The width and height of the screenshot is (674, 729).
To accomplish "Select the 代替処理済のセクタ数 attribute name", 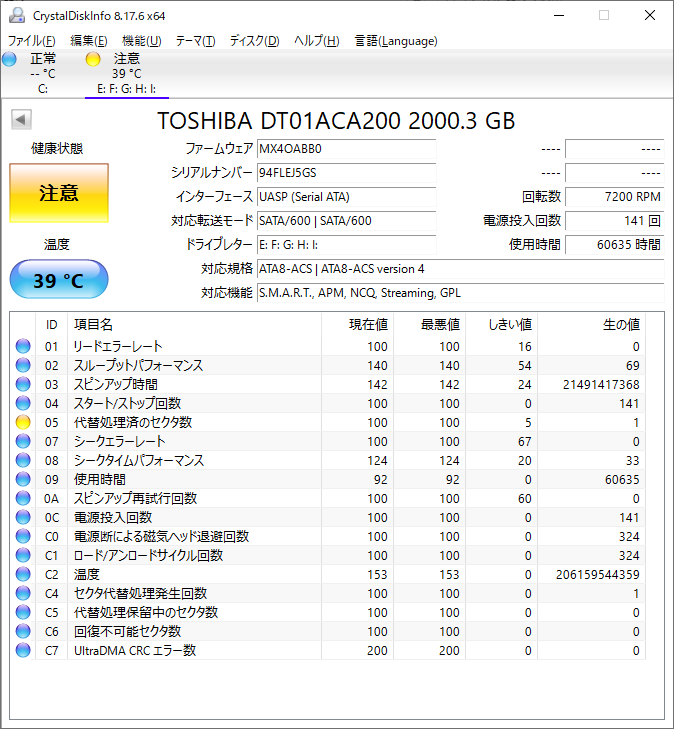I will point(133,422).
